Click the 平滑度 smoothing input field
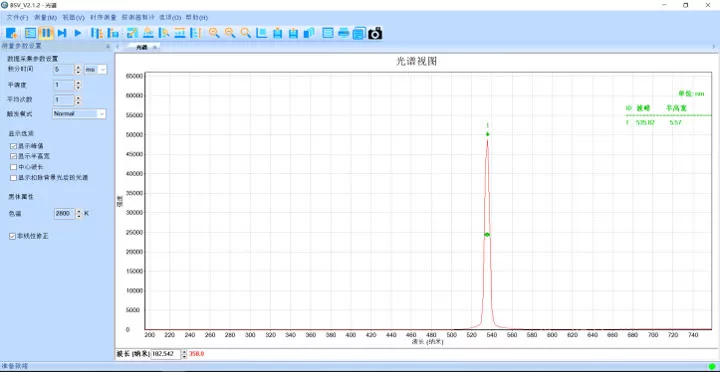The height and width of the screenshot is (372, 720). [x=63, y=85]
